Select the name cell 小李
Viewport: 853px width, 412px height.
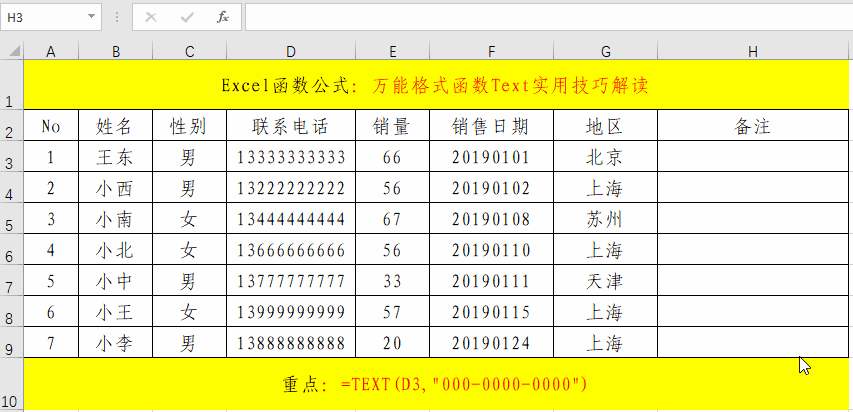coord(115,342)
